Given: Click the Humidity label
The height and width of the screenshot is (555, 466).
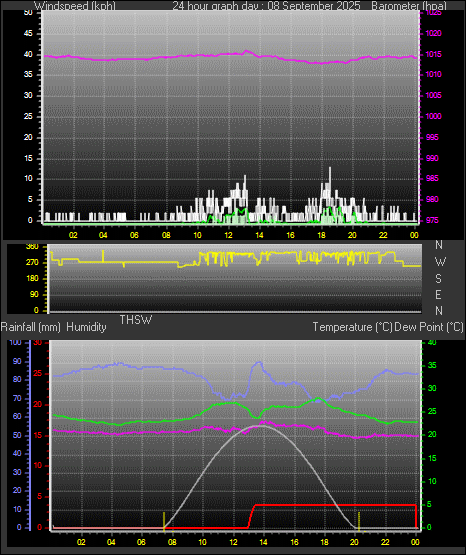Looking at the screenshot, I should click(x=86, y=327).
